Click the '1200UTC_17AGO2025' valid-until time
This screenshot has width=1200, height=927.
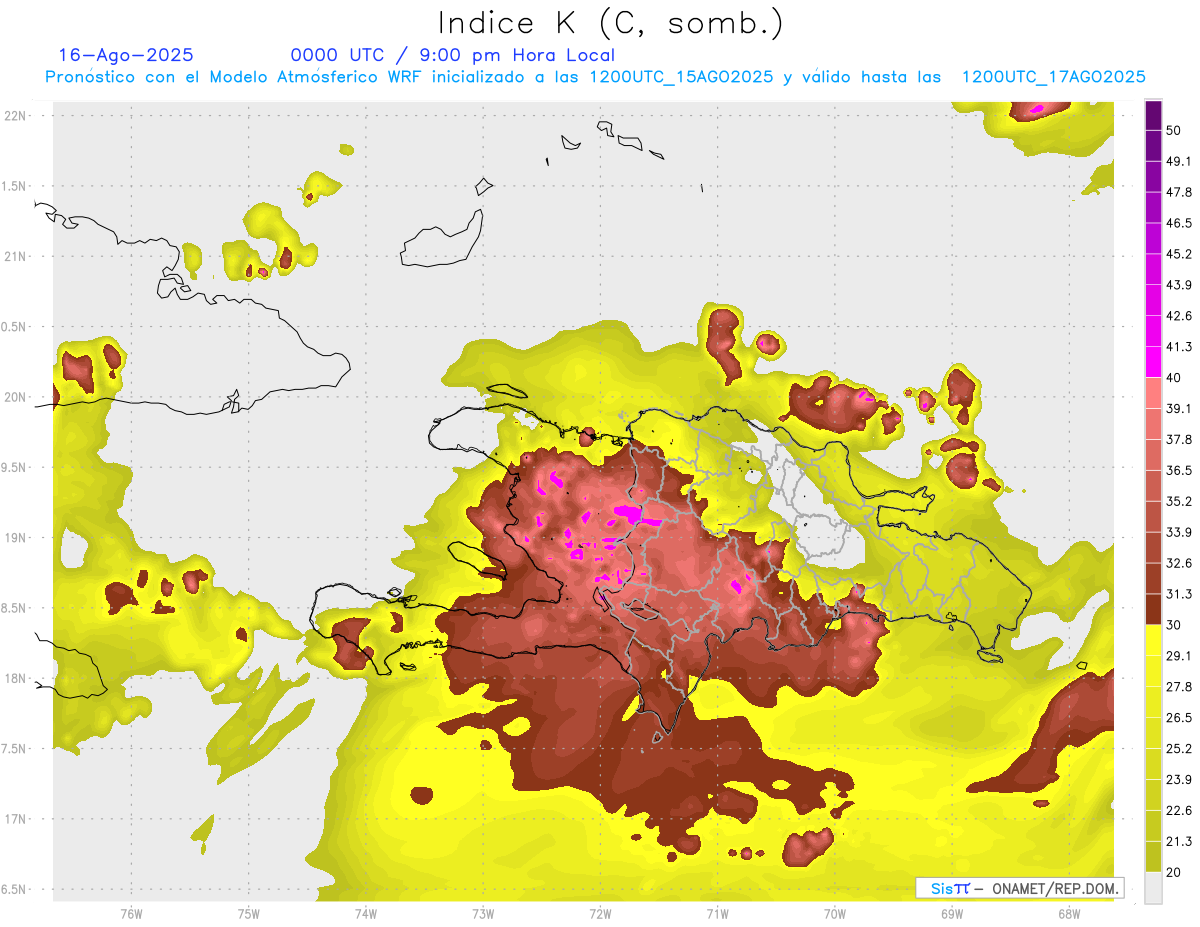(x=1053, y=77)
